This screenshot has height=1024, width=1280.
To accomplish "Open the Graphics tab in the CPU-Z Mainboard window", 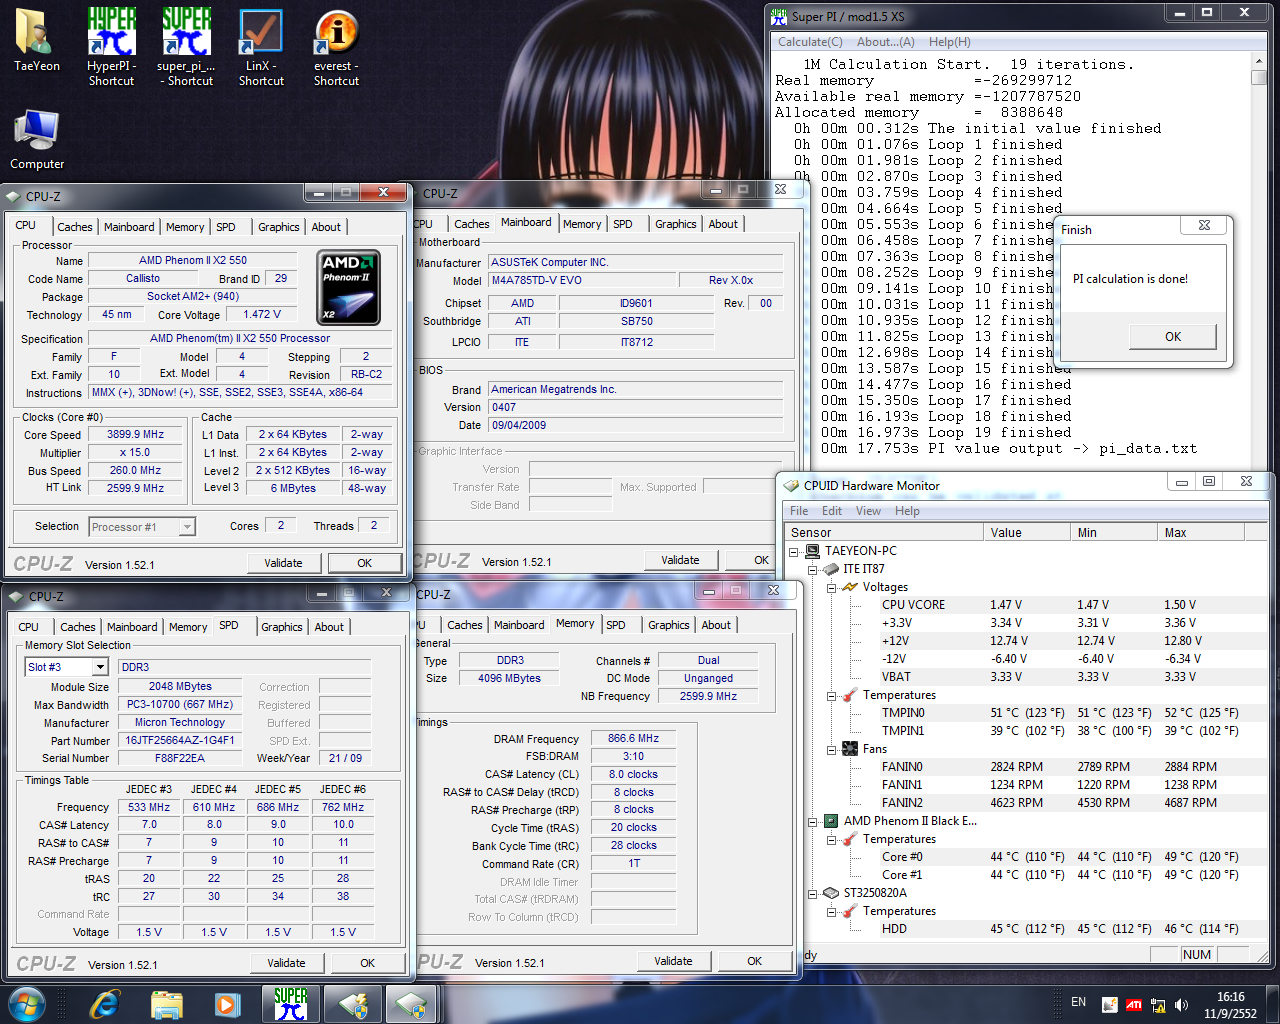I will point(676,224).
